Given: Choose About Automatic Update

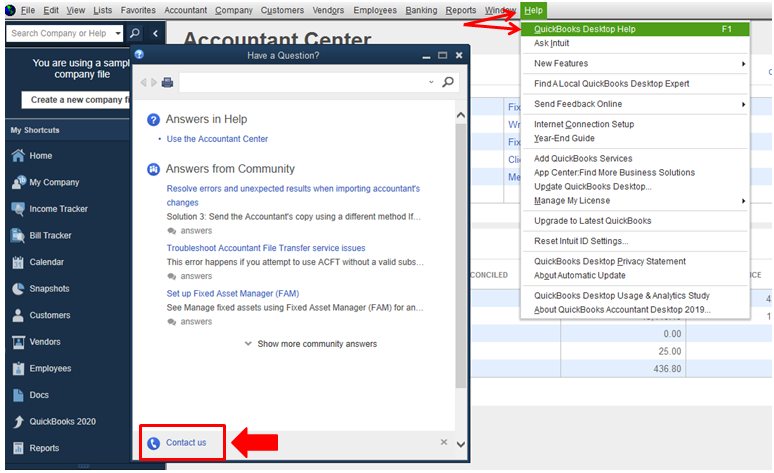Looking at the screenshot, I should pyautogui.click(x=580, y=276).
